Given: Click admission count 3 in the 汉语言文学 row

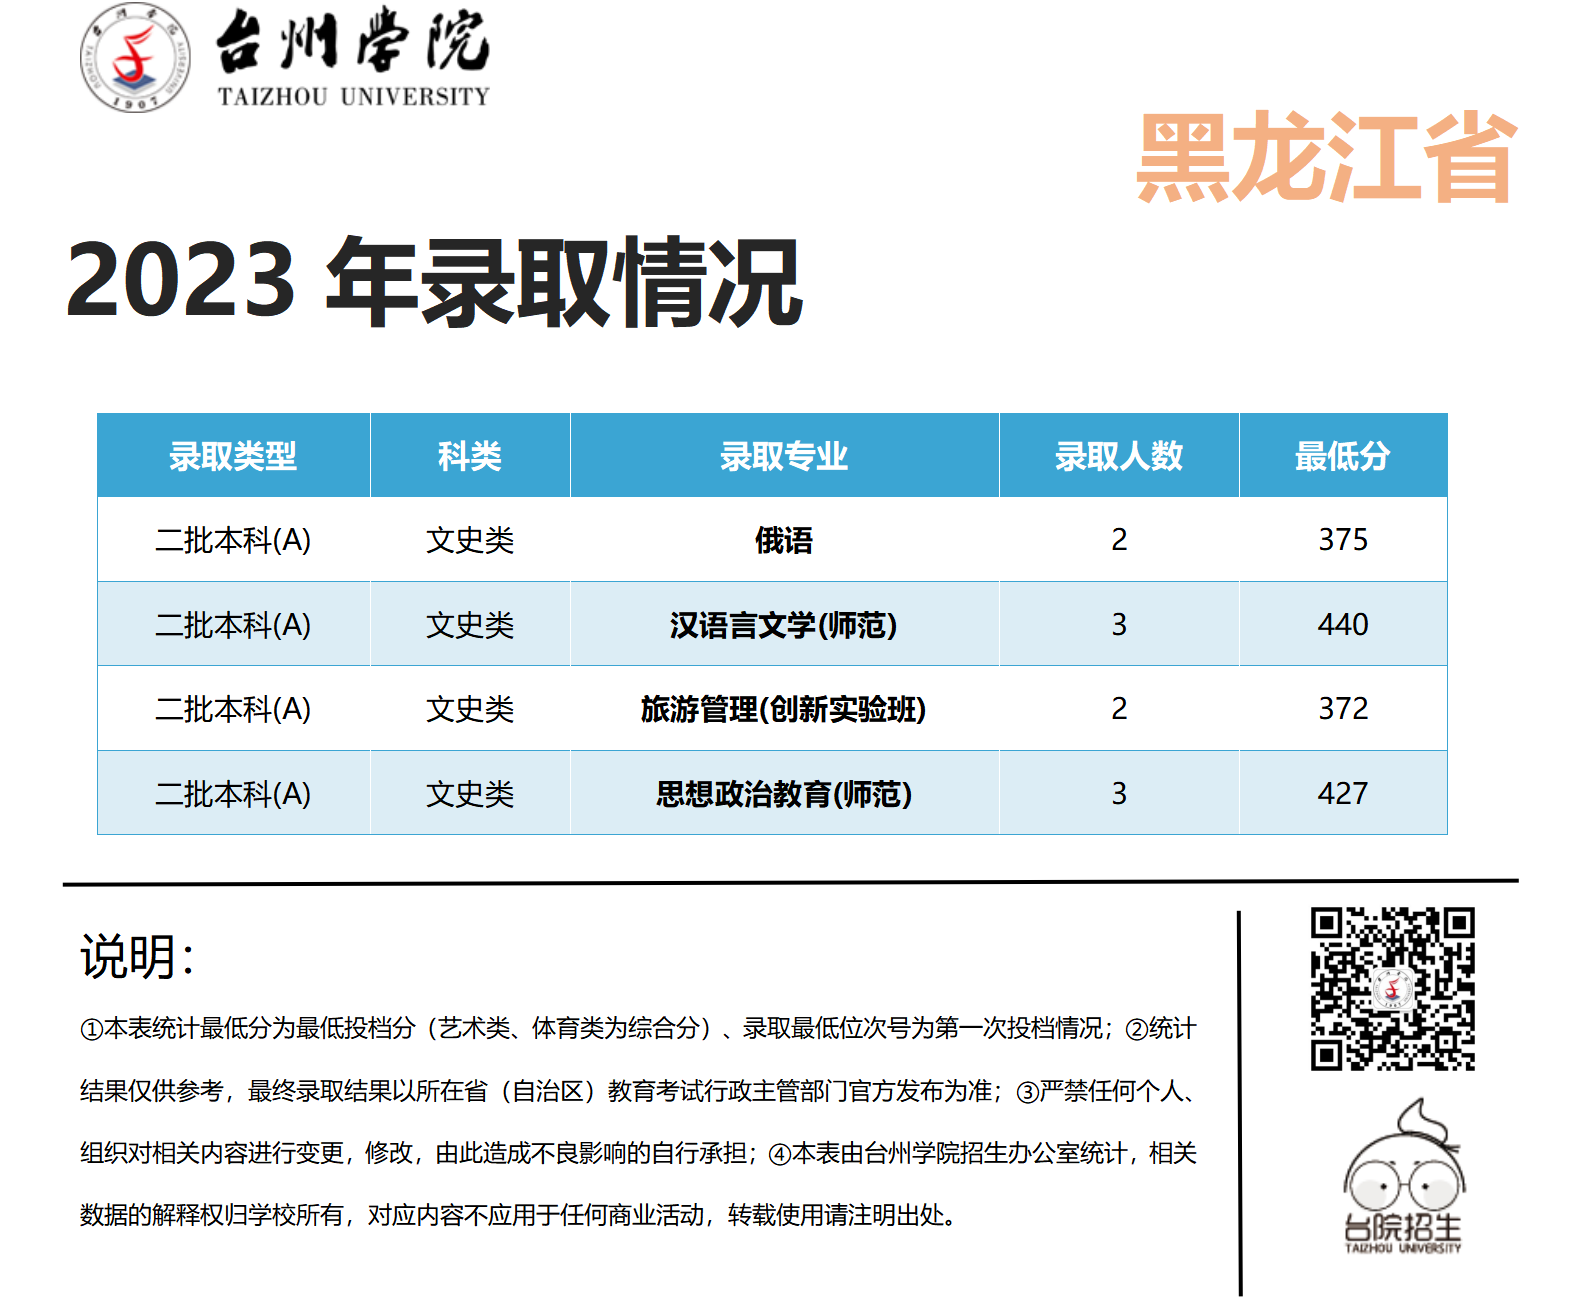Looking at the screenshot, I should [1119, 625].
